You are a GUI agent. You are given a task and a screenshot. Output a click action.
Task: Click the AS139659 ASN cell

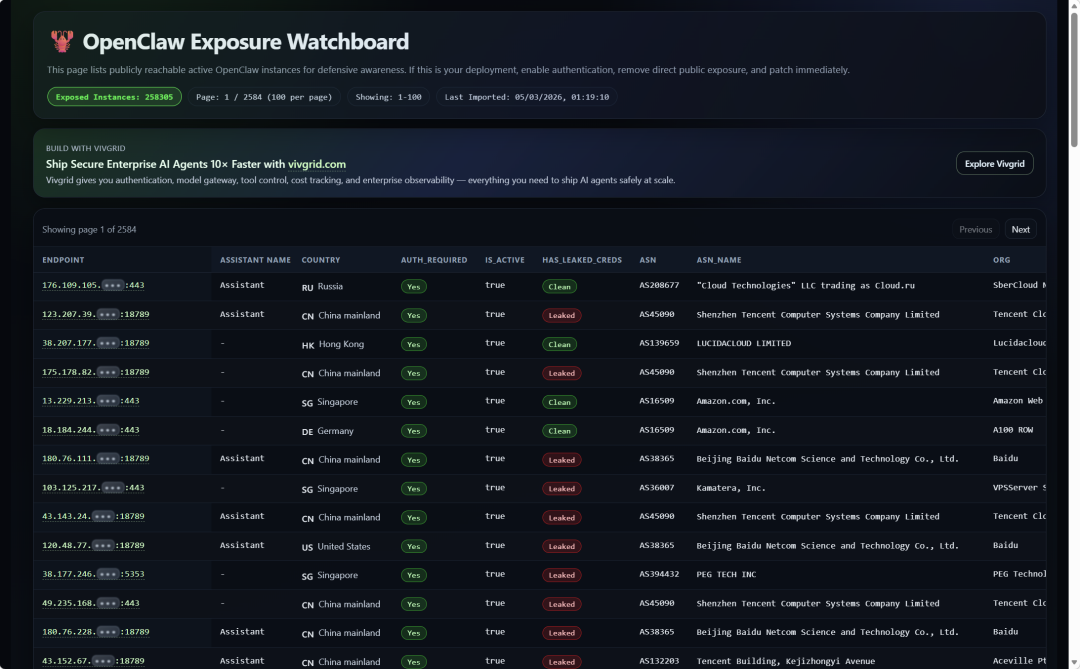[x=659, y=343]
